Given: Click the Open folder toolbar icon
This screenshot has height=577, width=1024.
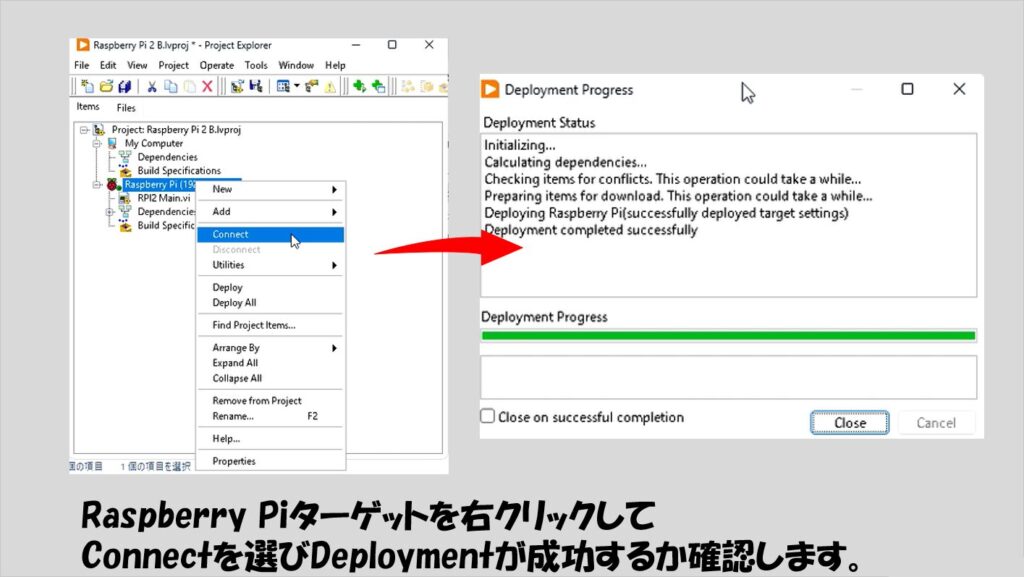Looking at the screenshot, I should (x=106, y=86).
